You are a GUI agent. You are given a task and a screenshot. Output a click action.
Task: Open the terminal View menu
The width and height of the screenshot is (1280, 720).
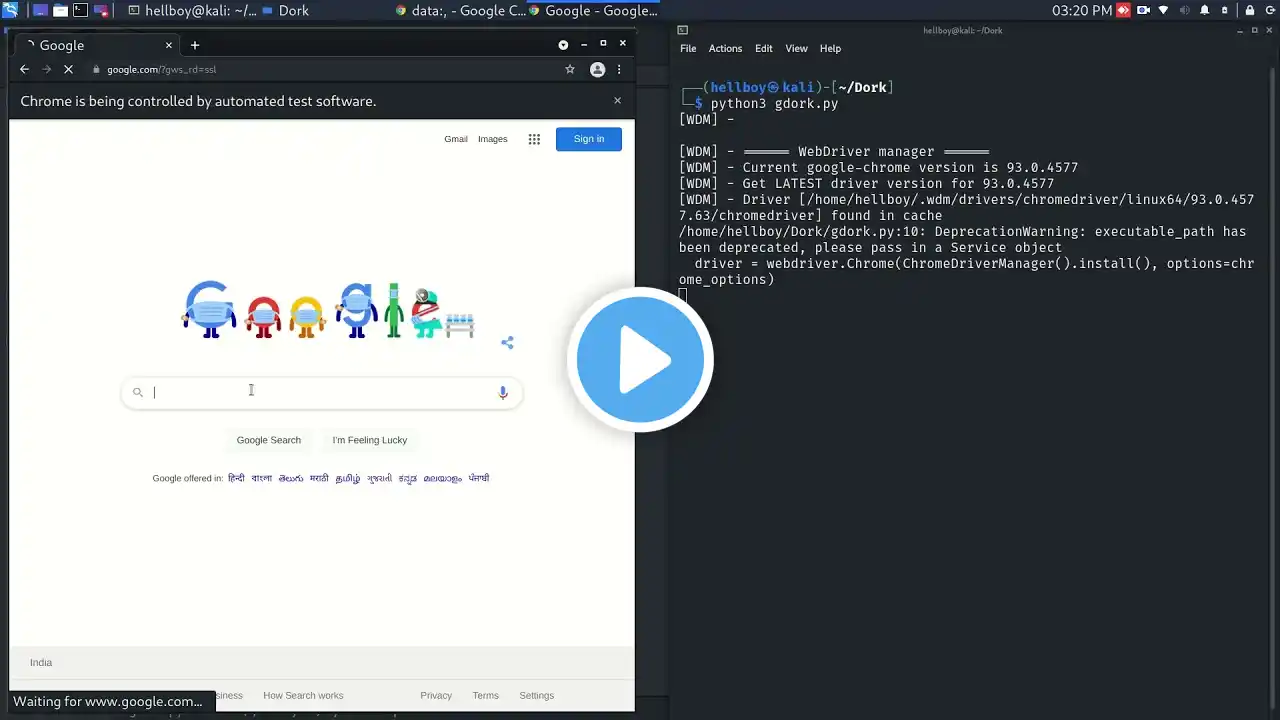pos(796,48)
